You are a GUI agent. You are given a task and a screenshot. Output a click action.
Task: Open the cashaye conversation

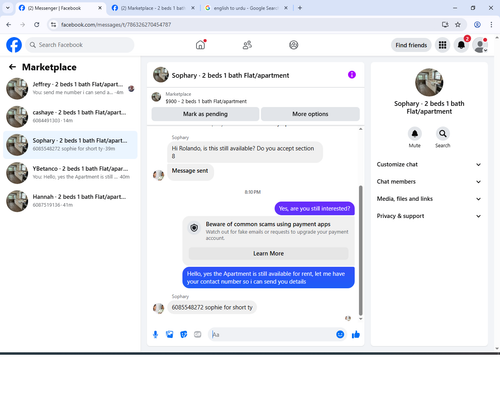click(x=70, y=117)
